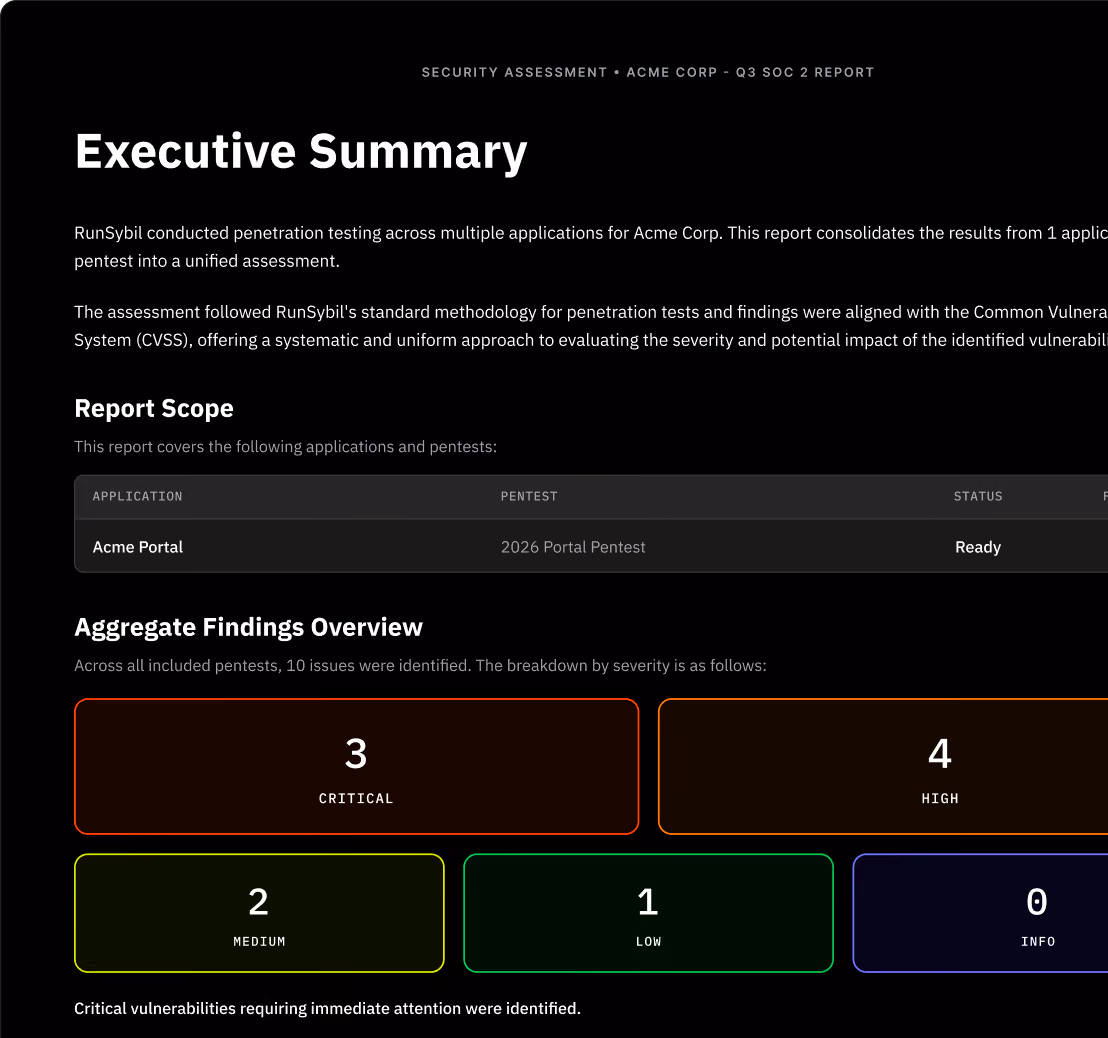Click the Ready status cell
This screenshot has height=1038, width=1108.
click(978, 547)
